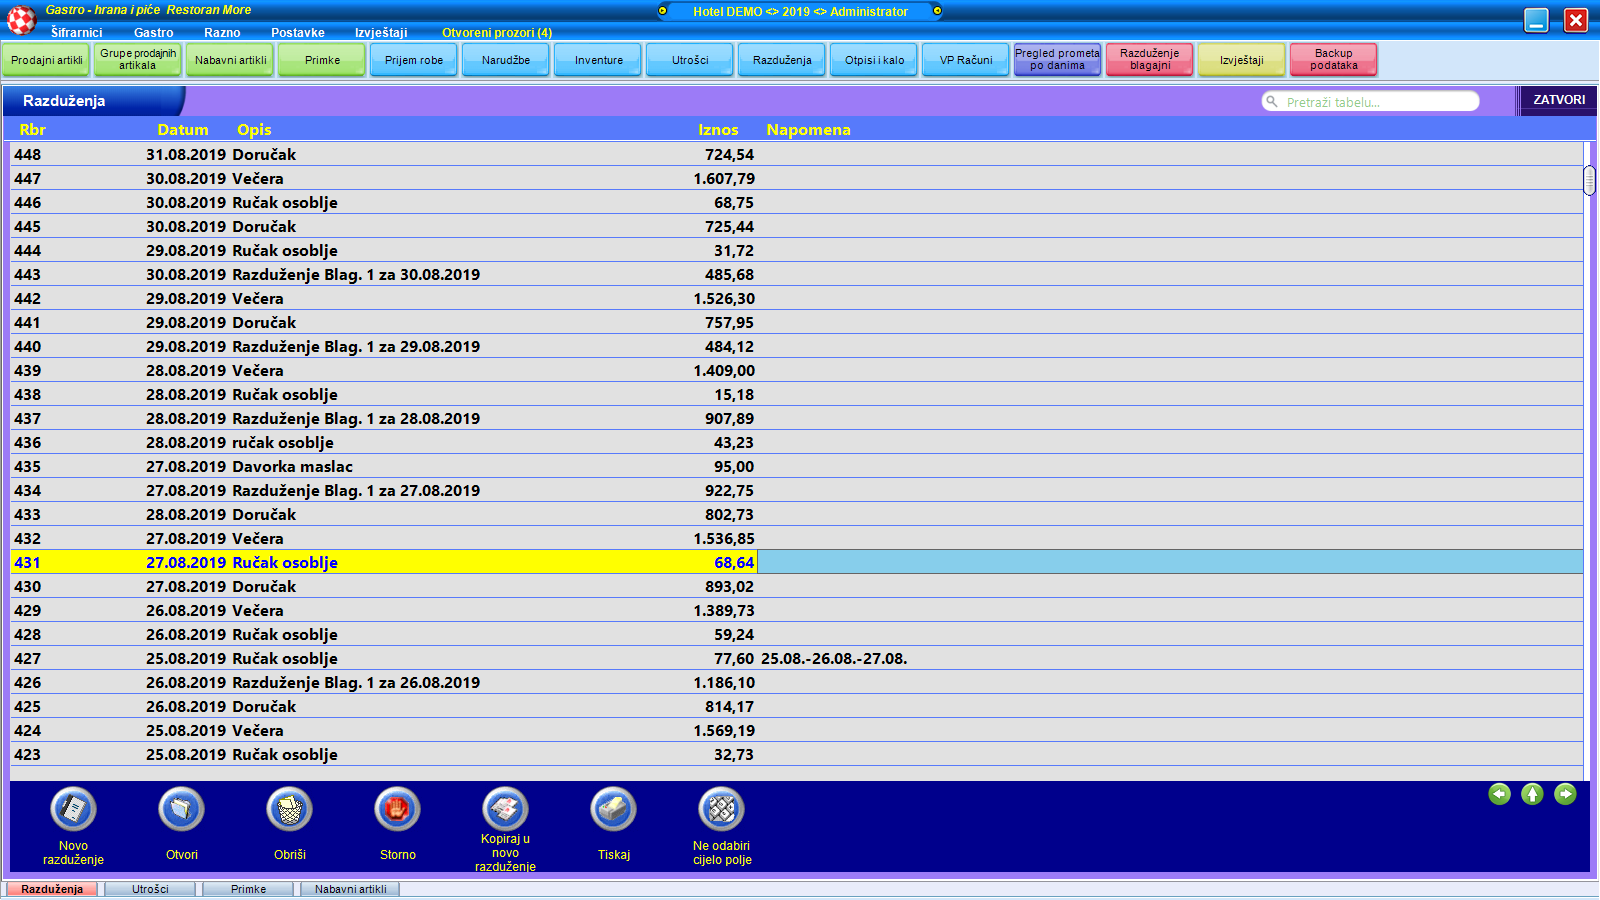Open the Izvještaji dropdown menu
The height and width of the screenshot is (900, 1600).
click(381, 32)
